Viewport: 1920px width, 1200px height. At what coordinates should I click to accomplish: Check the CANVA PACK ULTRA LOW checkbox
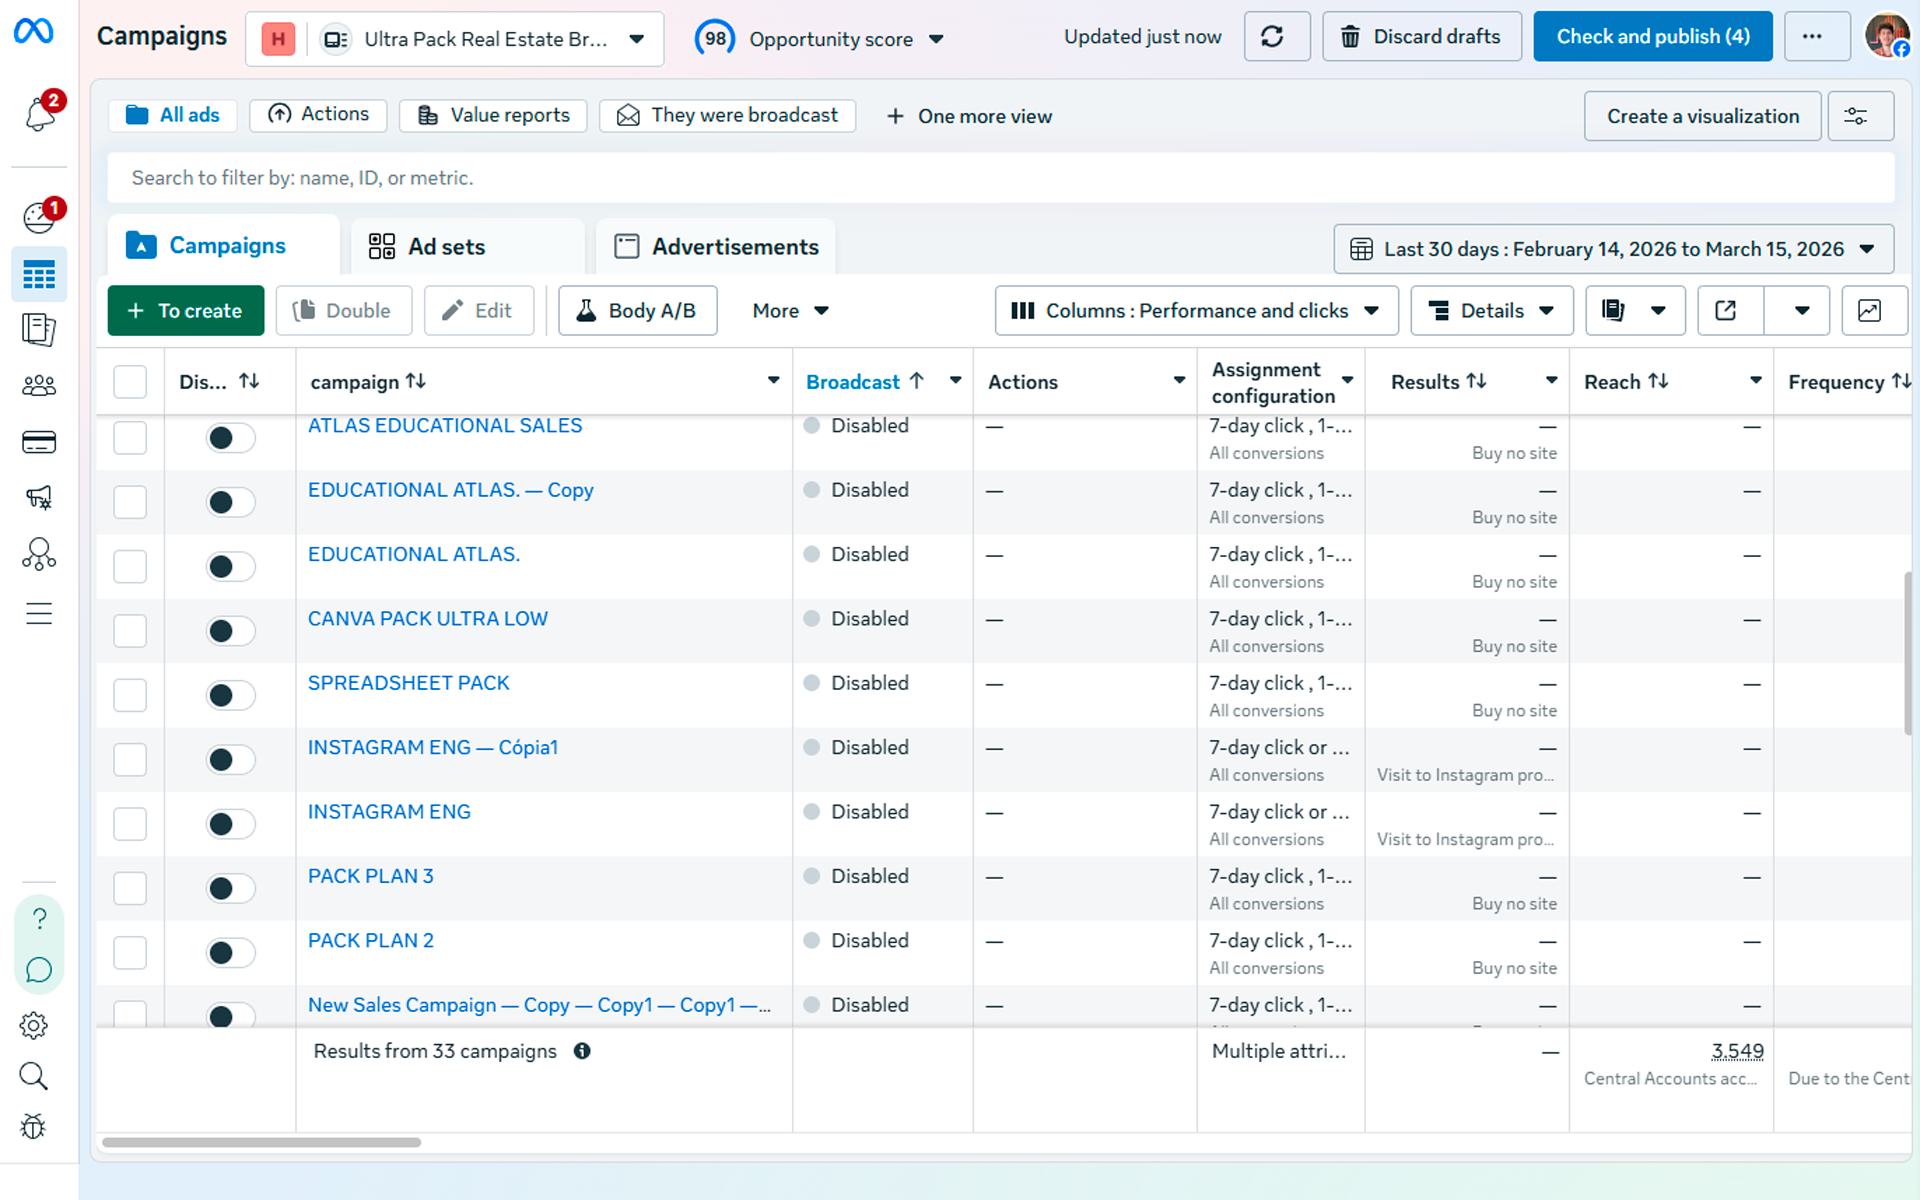[130, 631]
